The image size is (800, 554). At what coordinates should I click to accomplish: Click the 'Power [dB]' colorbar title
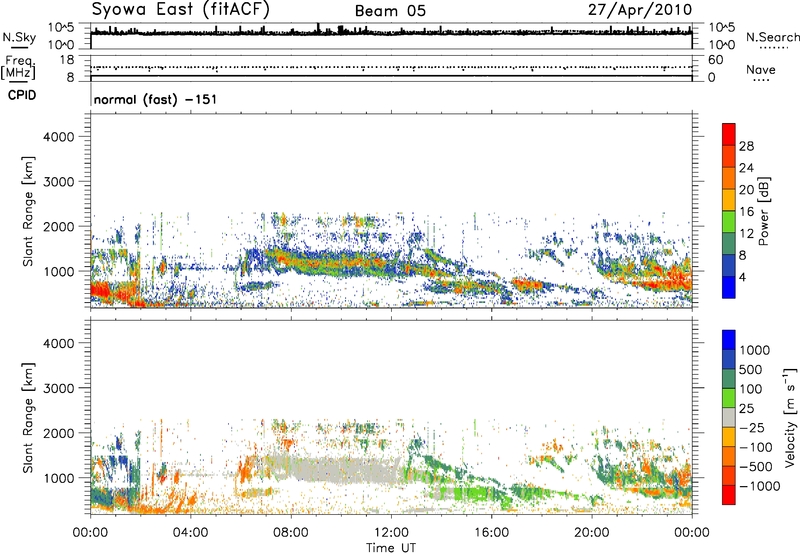764,212
